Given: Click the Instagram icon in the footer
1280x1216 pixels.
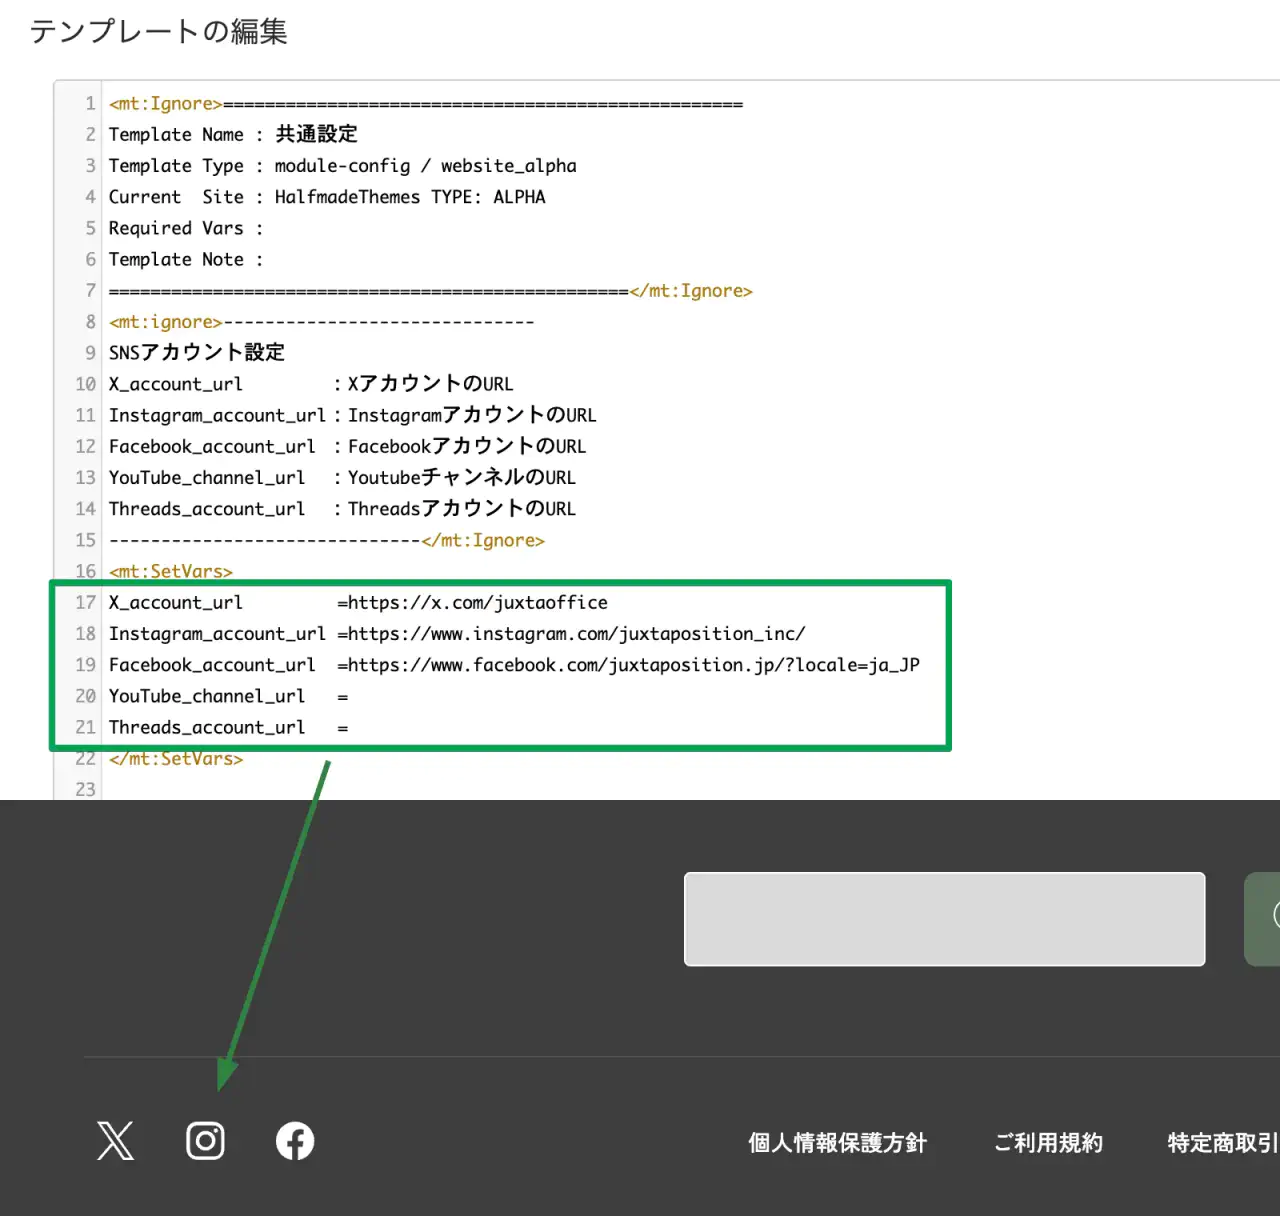Looking at the screenshot, I should click(205, 1141).
